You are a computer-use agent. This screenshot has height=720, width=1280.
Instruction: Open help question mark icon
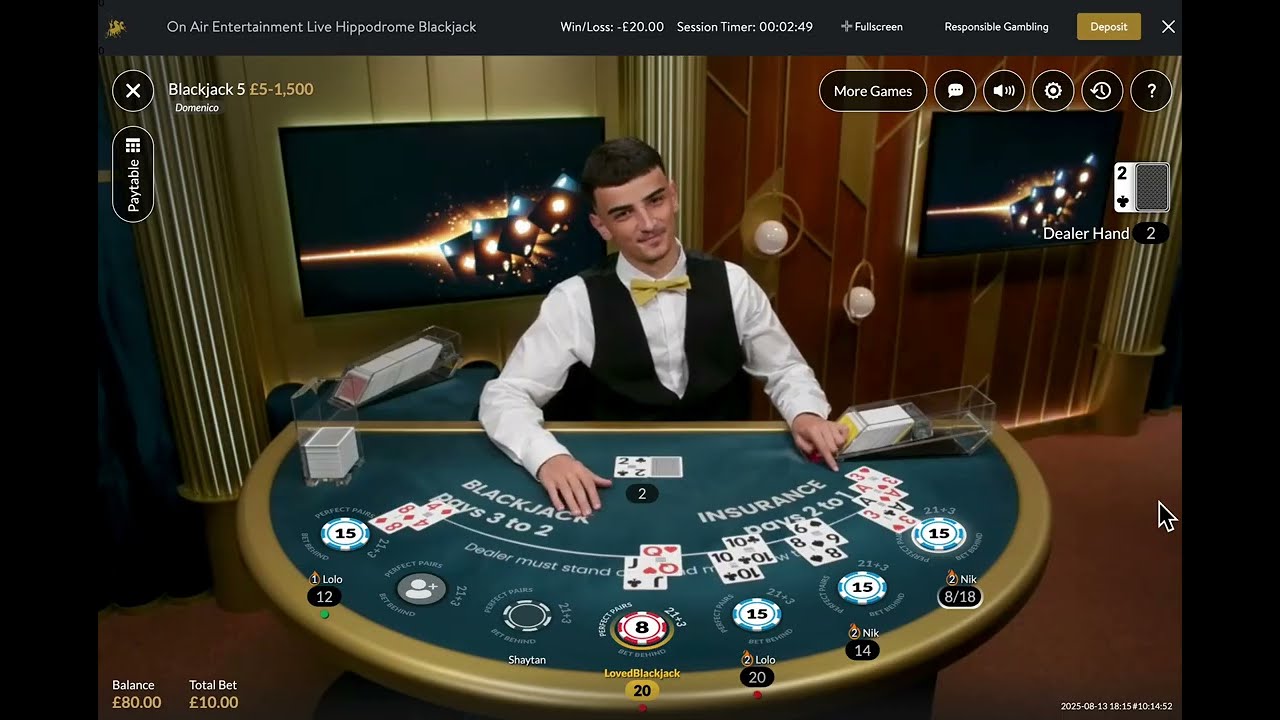pyautogui.click(x=1151, y=91)
